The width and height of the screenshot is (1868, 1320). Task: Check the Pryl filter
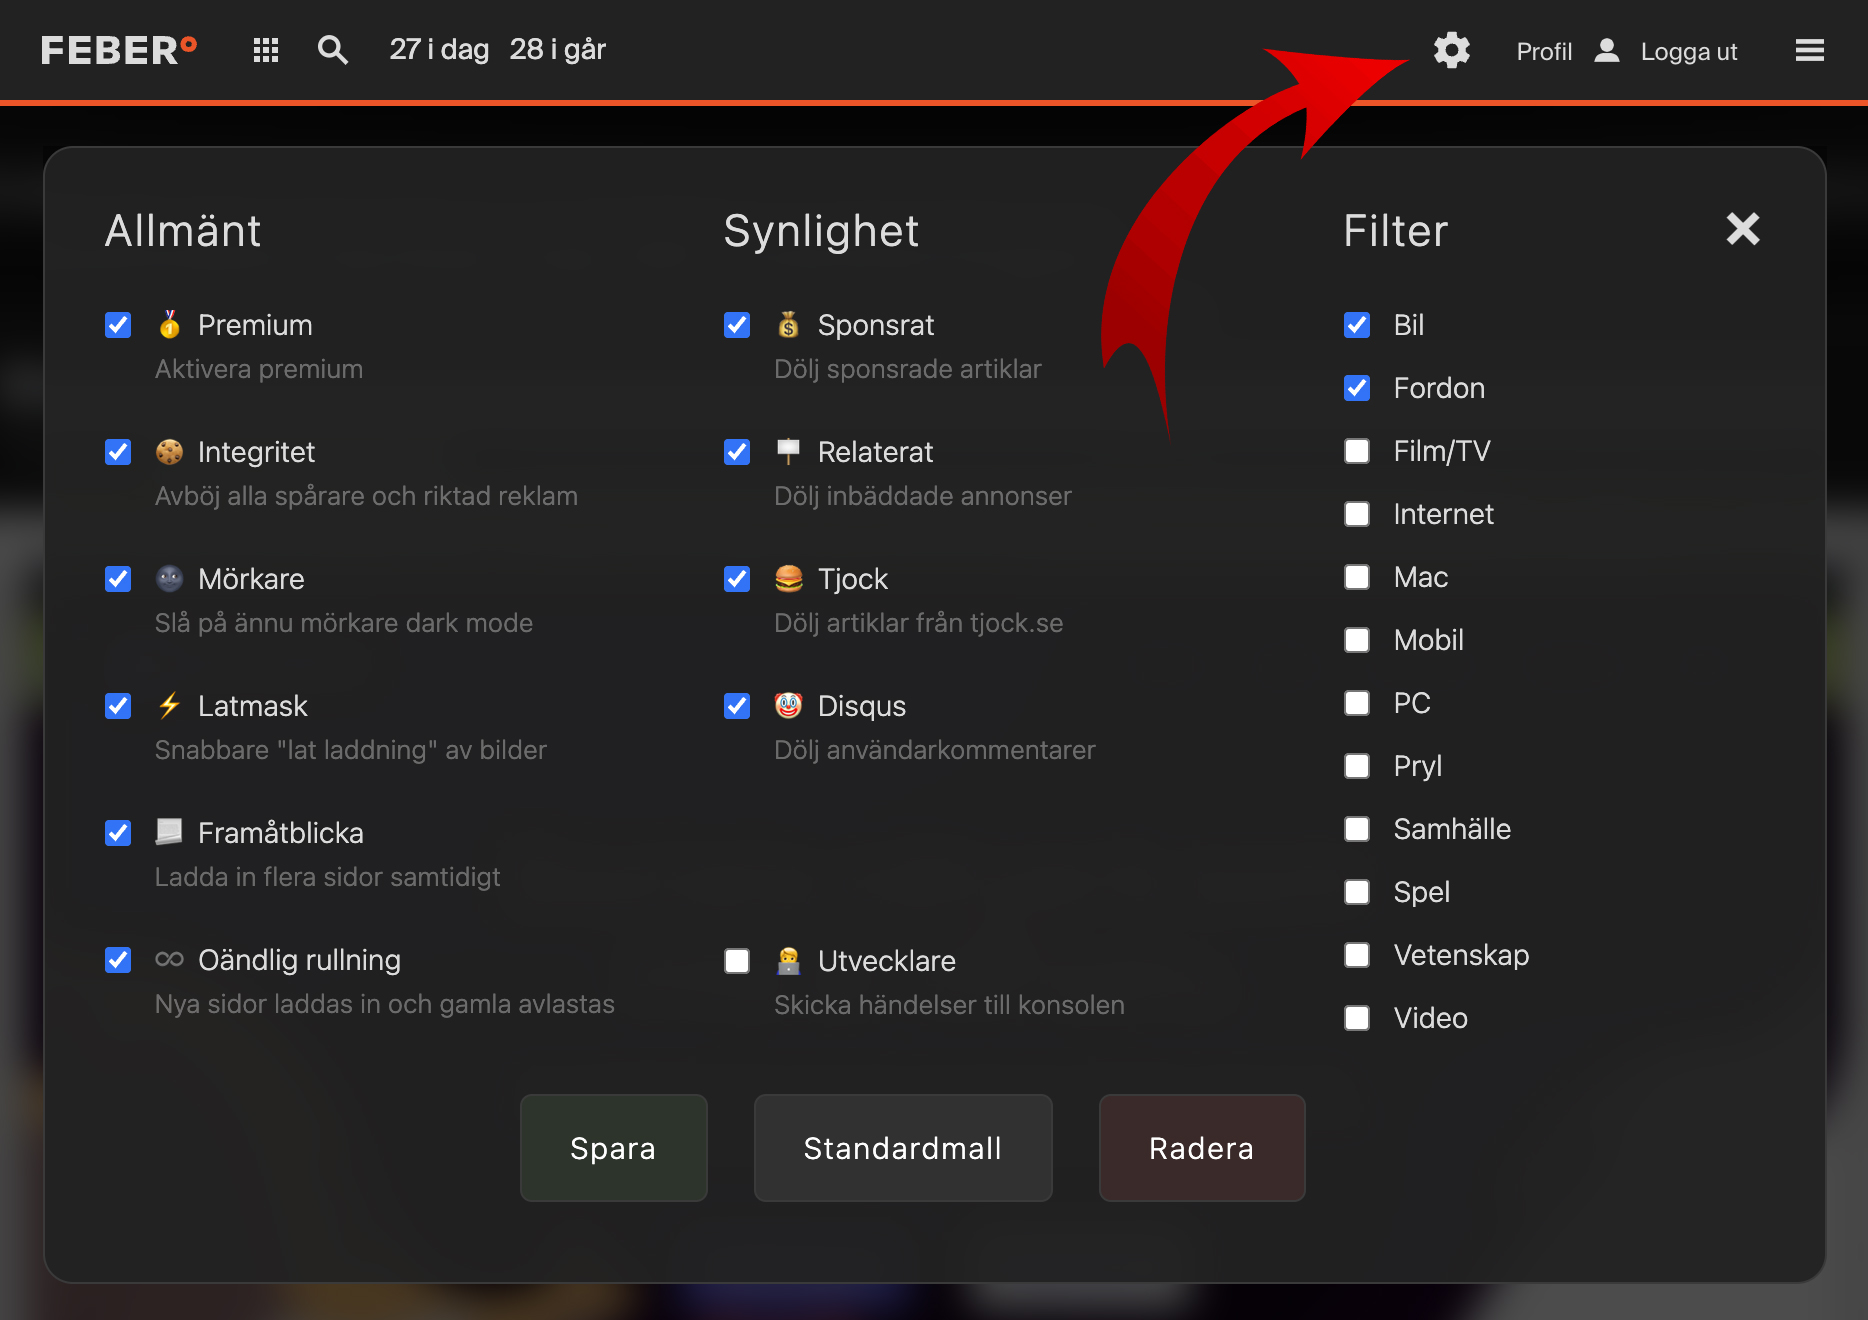coord(1357,766)
